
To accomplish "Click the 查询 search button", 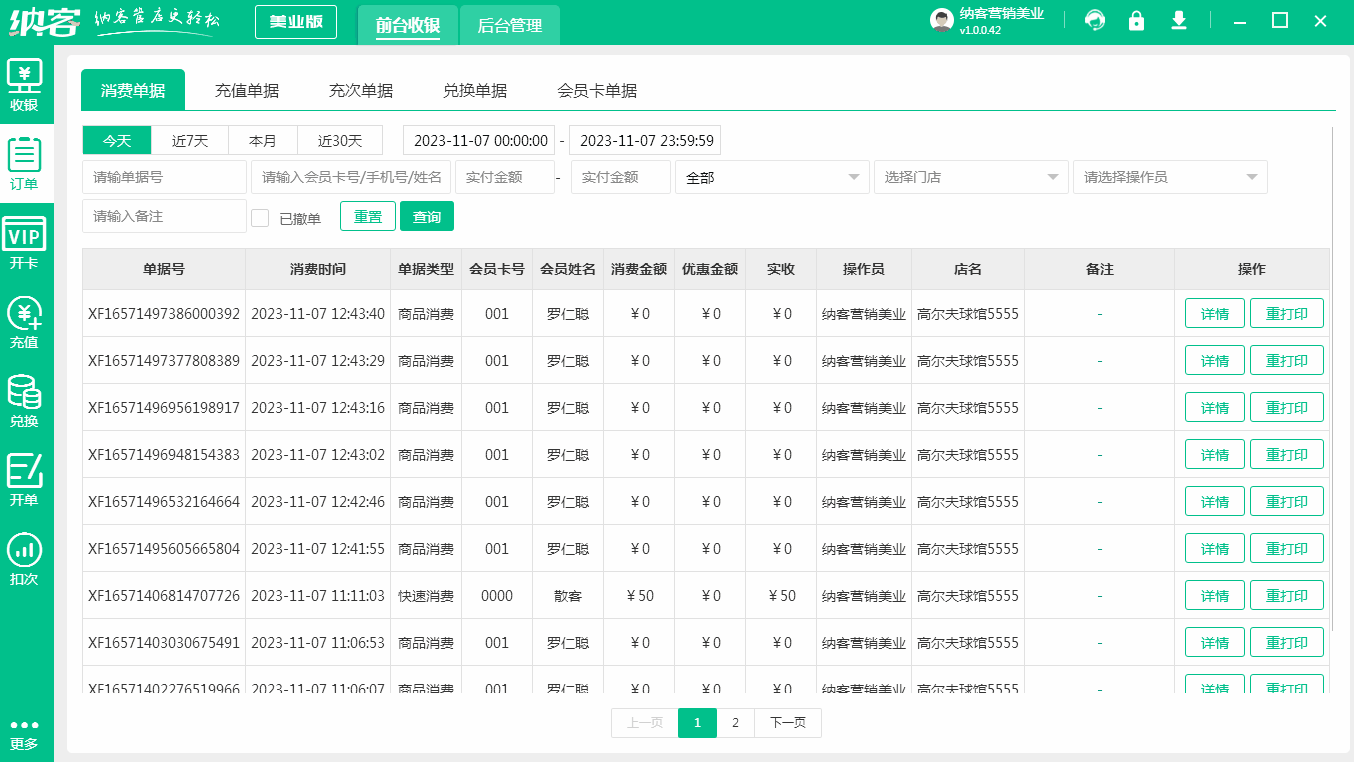I will [x=426, y=216].
